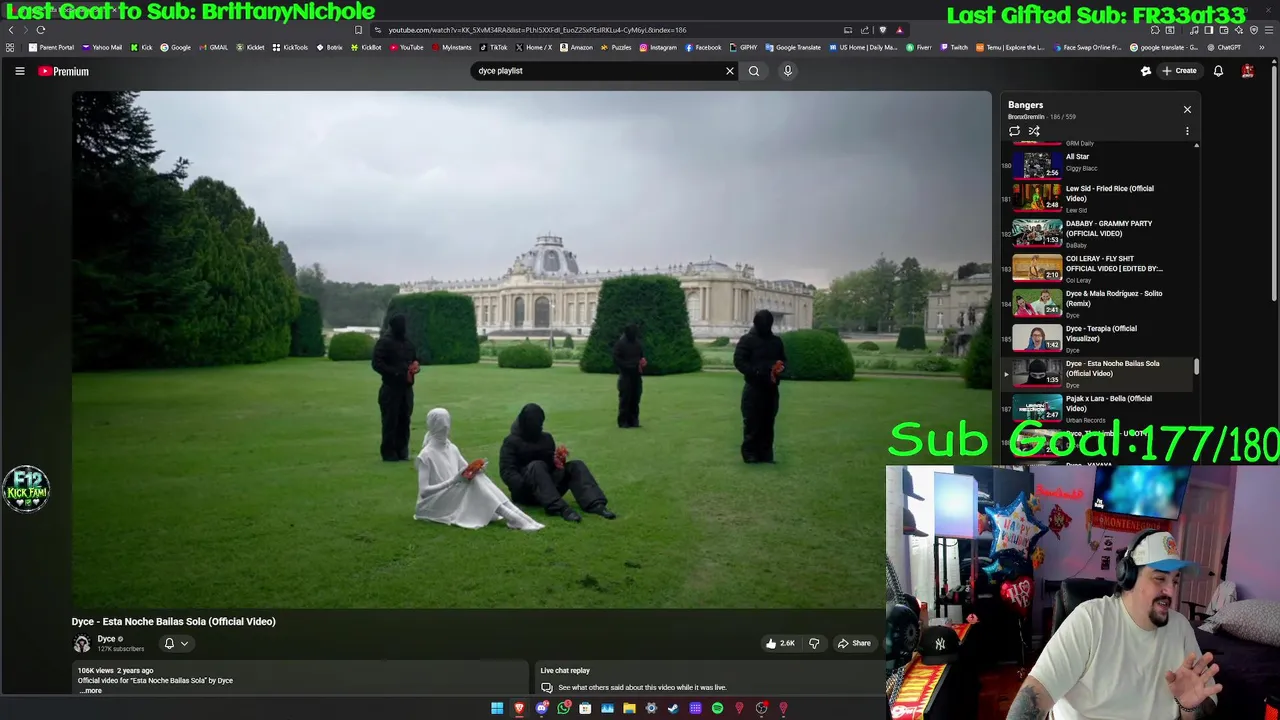1280x720 pixels.
Task: Open File Explorer from taskbar
Action: (x=629, y=708)
